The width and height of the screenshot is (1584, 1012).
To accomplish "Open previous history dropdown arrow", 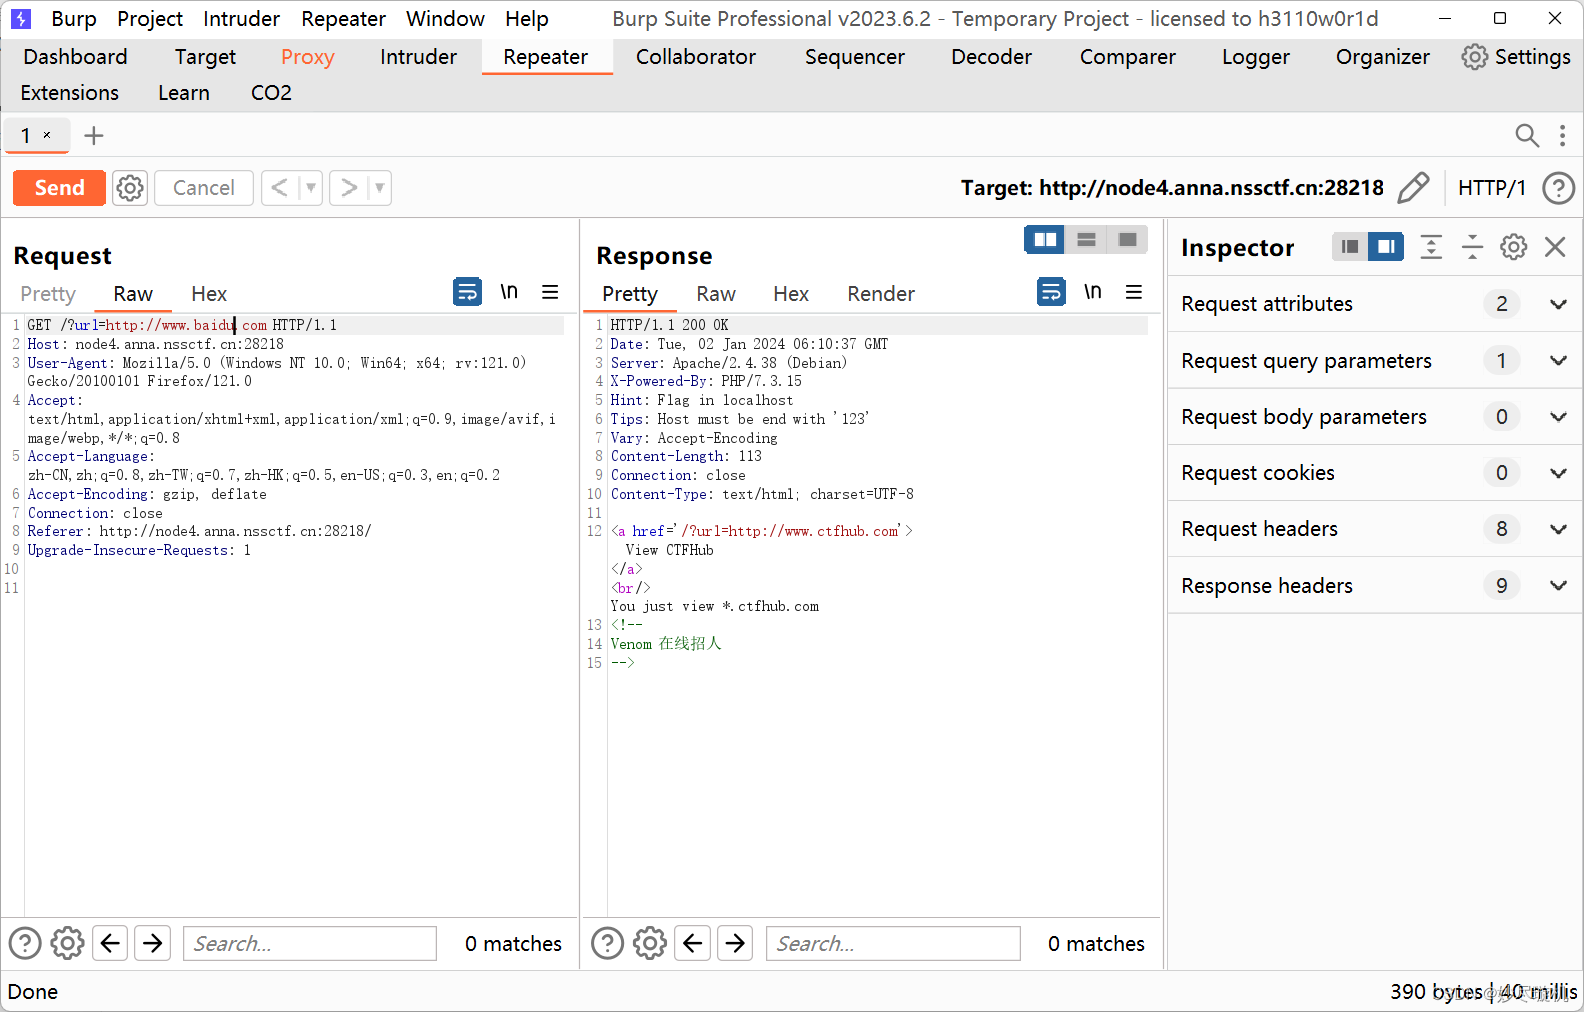I will click(311, 188).
